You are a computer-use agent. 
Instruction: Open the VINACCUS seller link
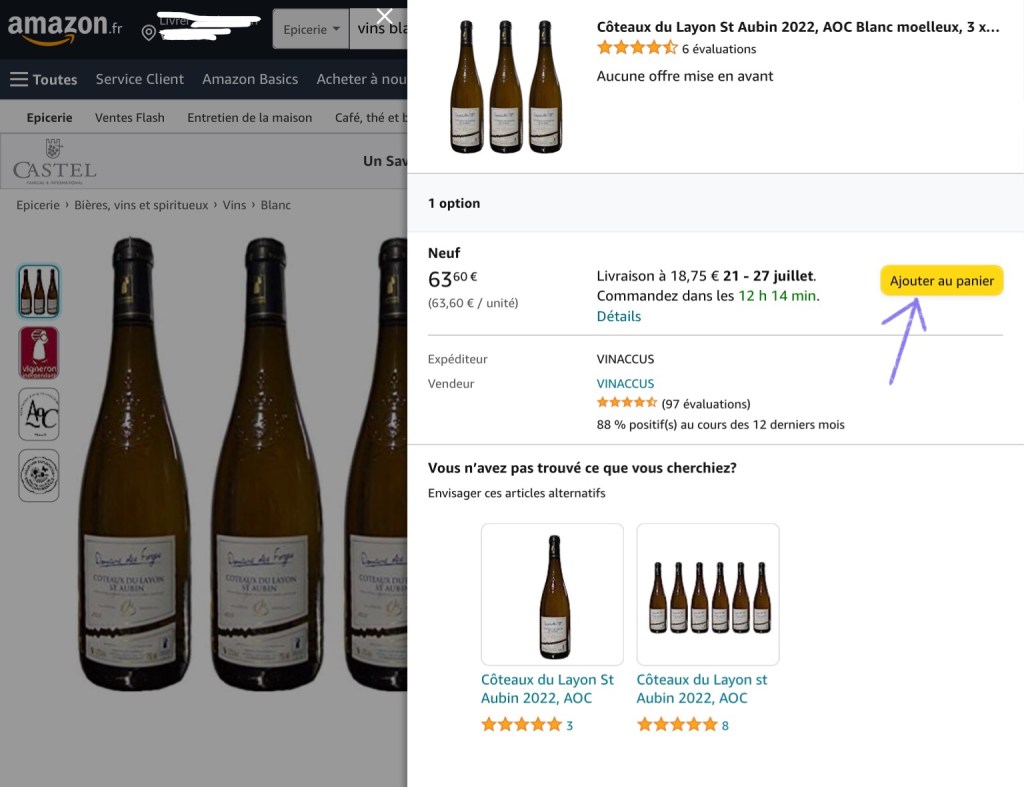625,383
